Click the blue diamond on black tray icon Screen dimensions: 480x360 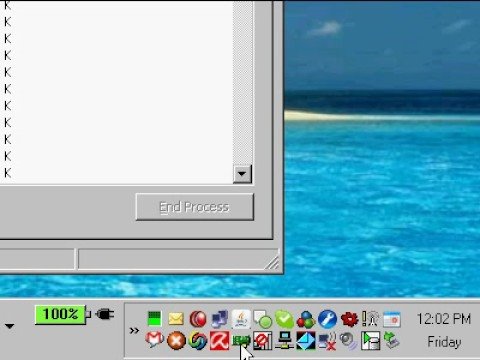pos(306,341)
